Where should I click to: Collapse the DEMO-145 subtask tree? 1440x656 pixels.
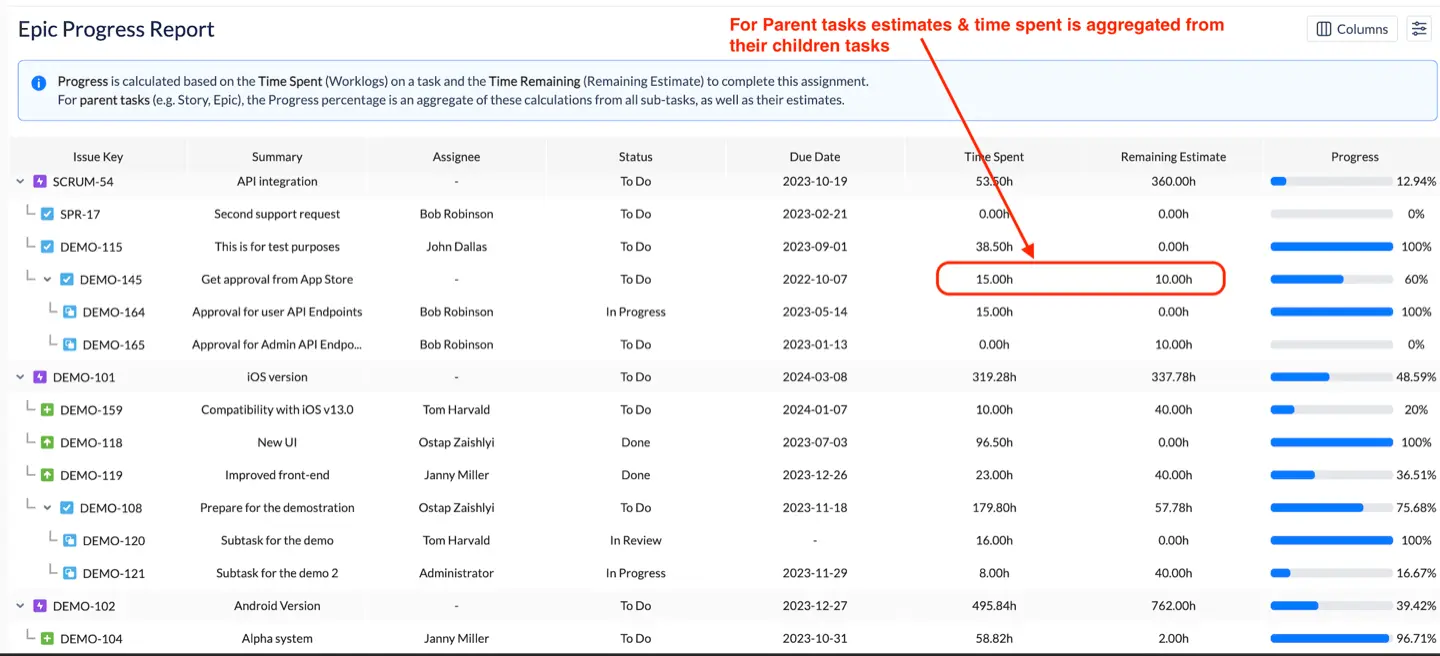(47, 280)
